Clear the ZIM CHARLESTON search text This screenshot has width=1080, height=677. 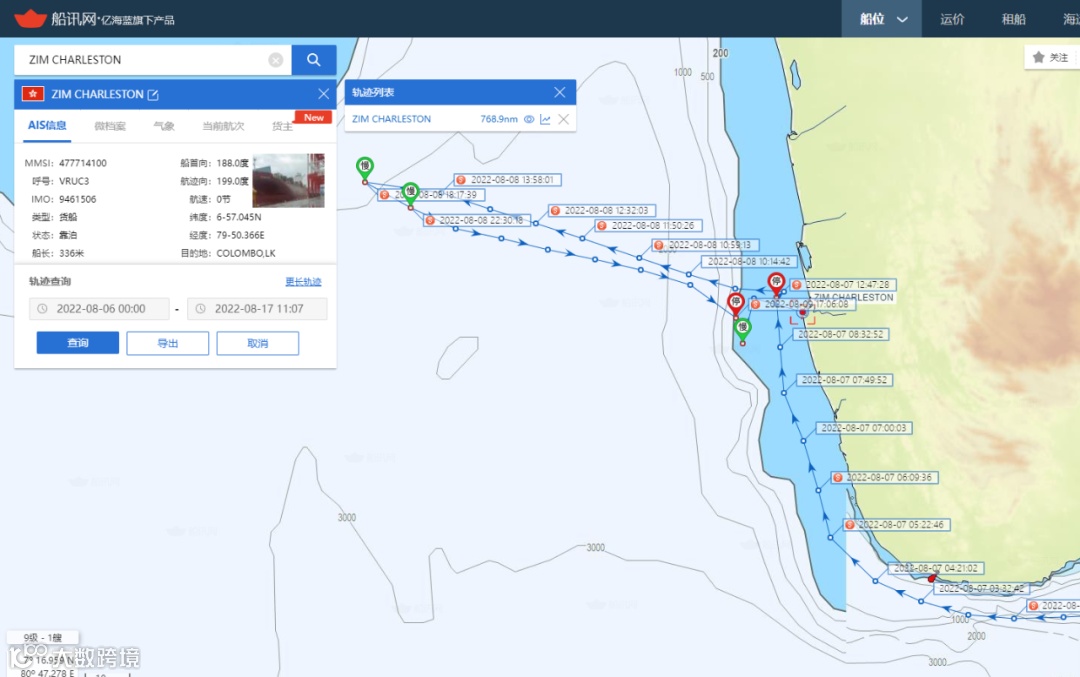coord(276,60)
